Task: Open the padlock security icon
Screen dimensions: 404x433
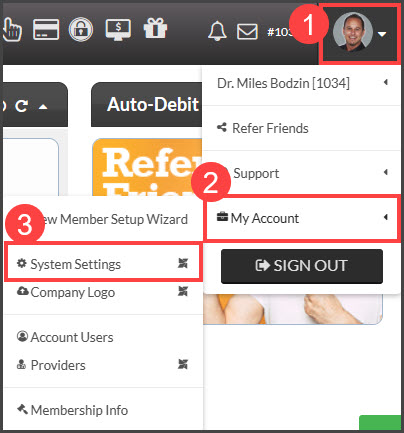Action: [x=81, y=29]
